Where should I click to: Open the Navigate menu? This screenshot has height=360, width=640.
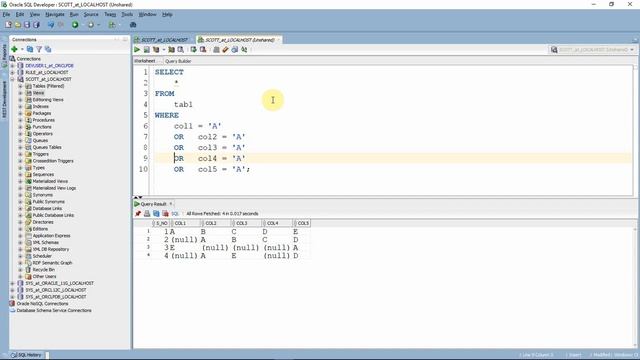coord(55,14)
